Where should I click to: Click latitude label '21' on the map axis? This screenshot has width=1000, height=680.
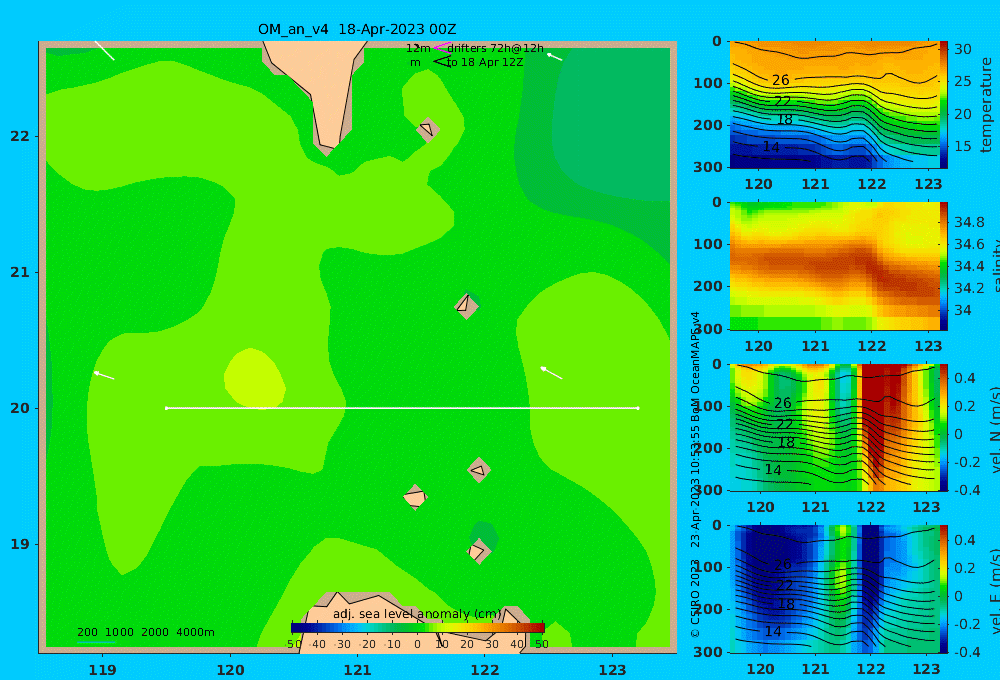pos(20,272)
